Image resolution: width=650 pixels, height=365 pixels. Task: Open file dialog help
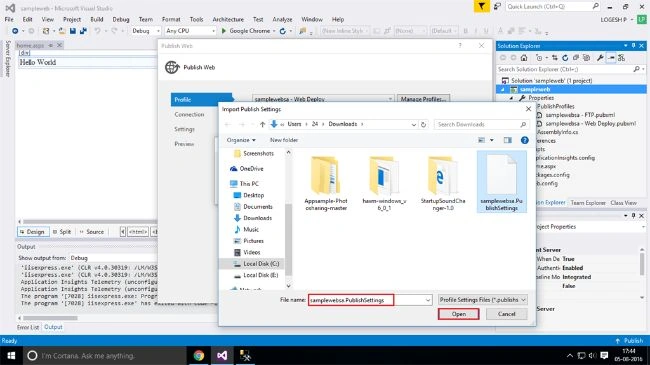coord(524,140)
